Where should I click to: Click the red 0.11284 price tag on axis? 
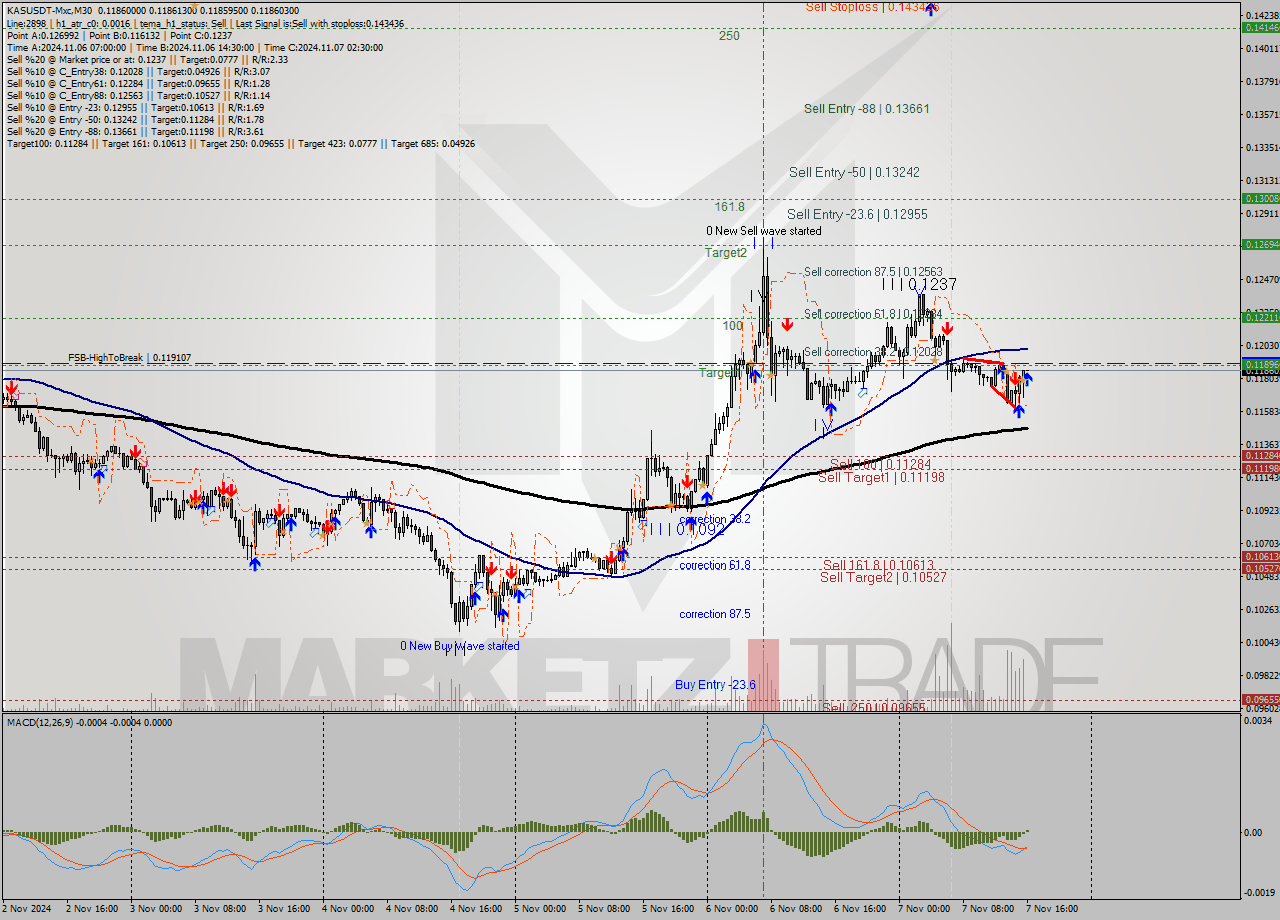click(1260, 455)
